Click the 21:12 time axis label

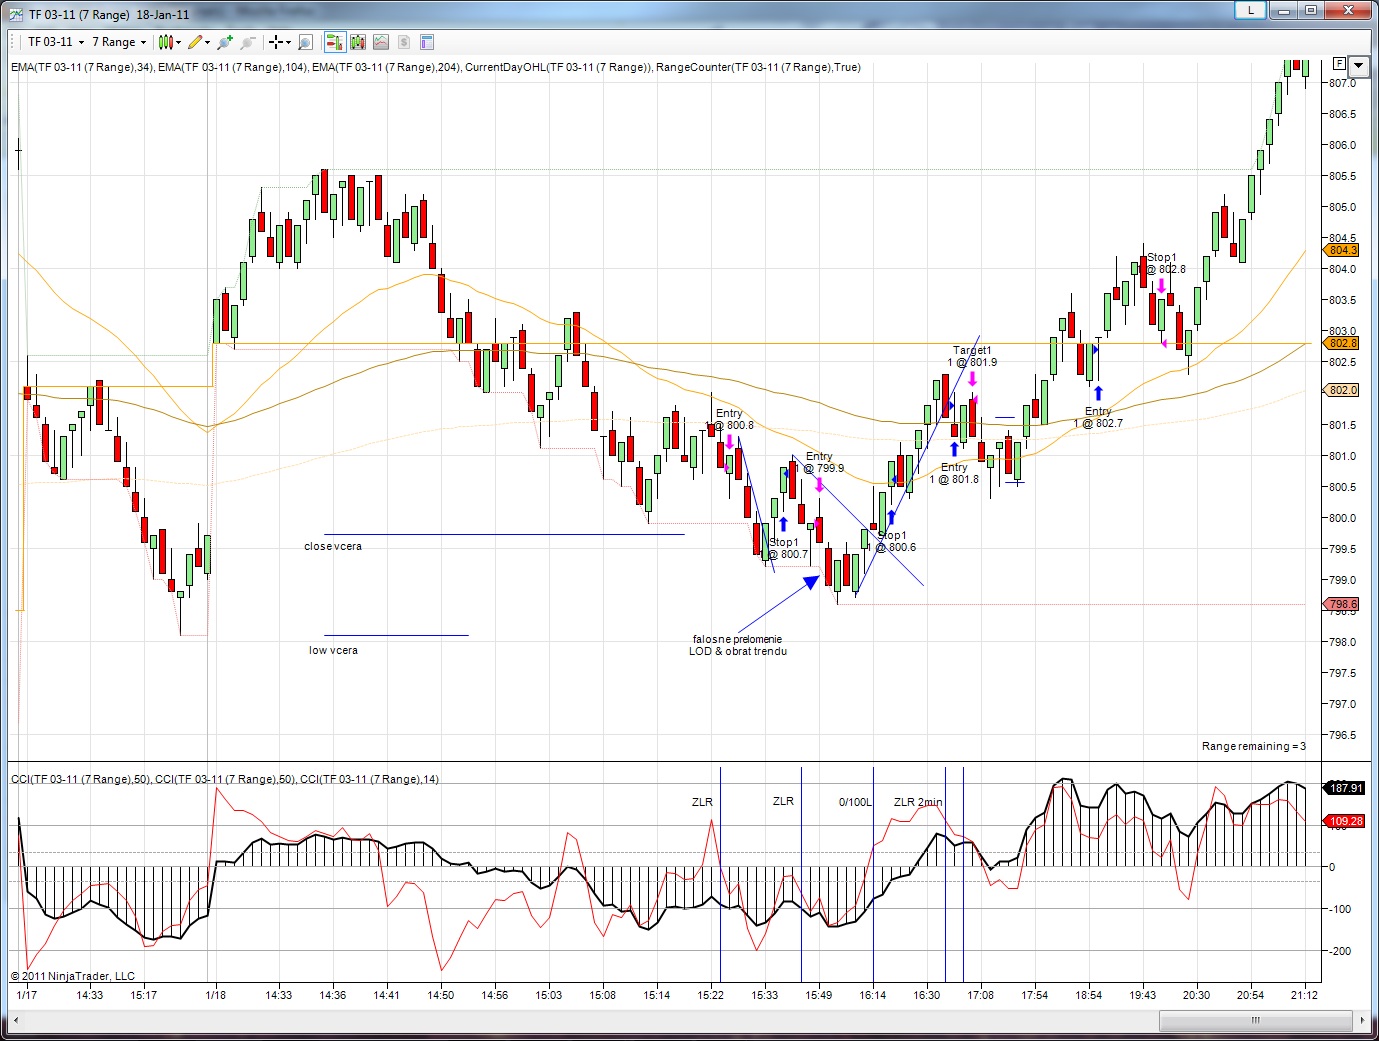1305,995
